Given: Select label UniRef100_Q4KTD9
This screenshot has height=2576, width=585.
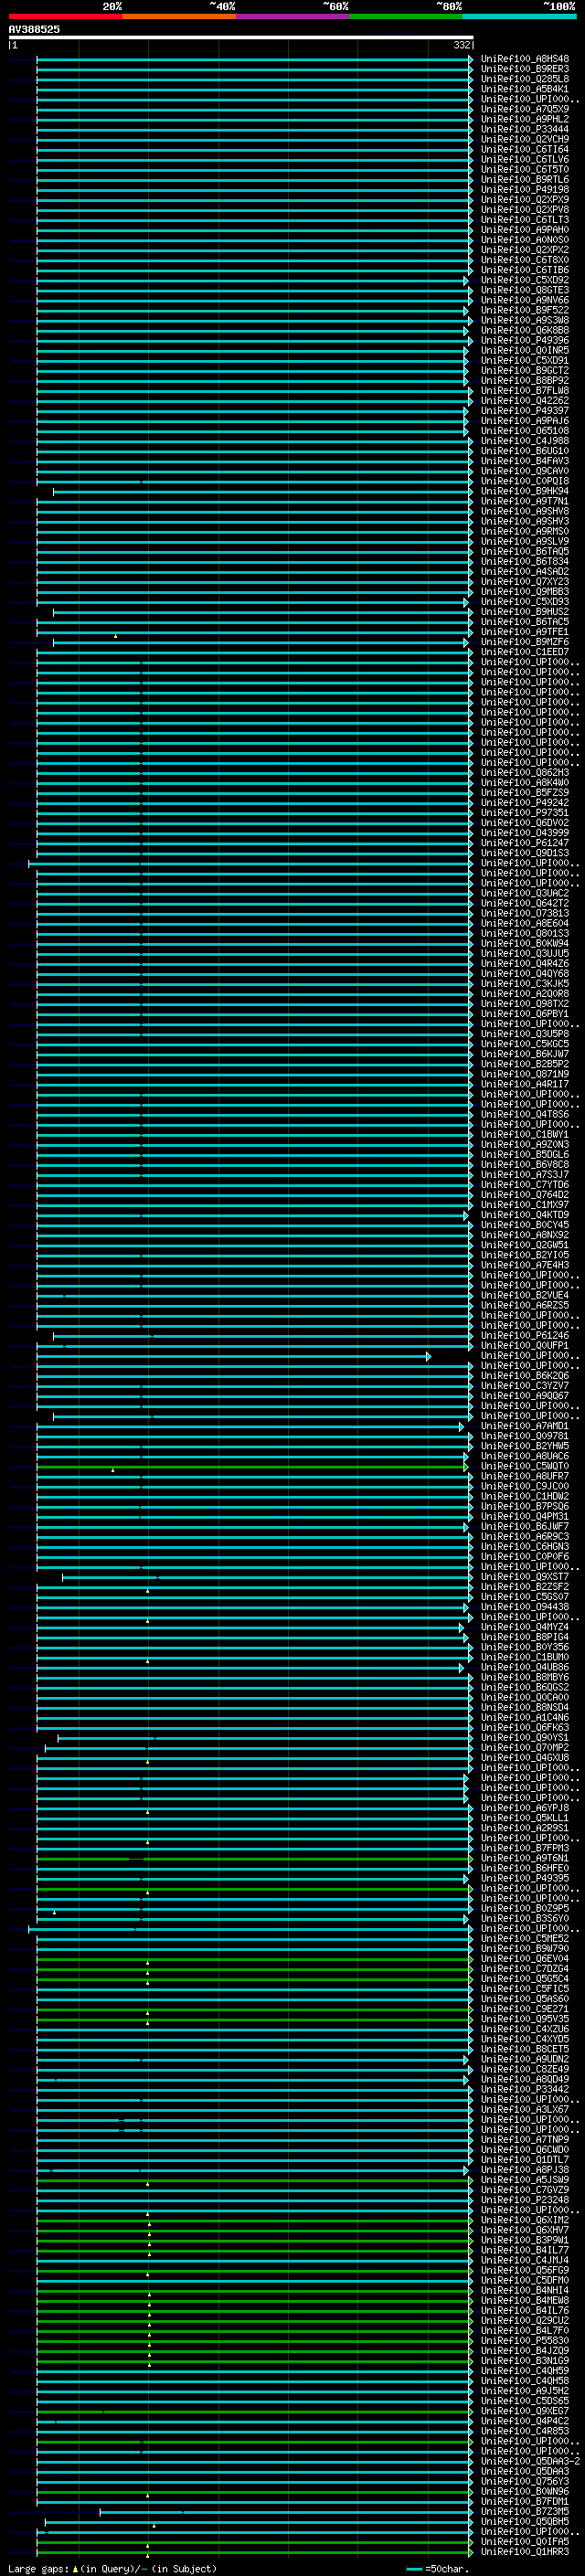Looking at the screenshot, I should (525, 1215).
